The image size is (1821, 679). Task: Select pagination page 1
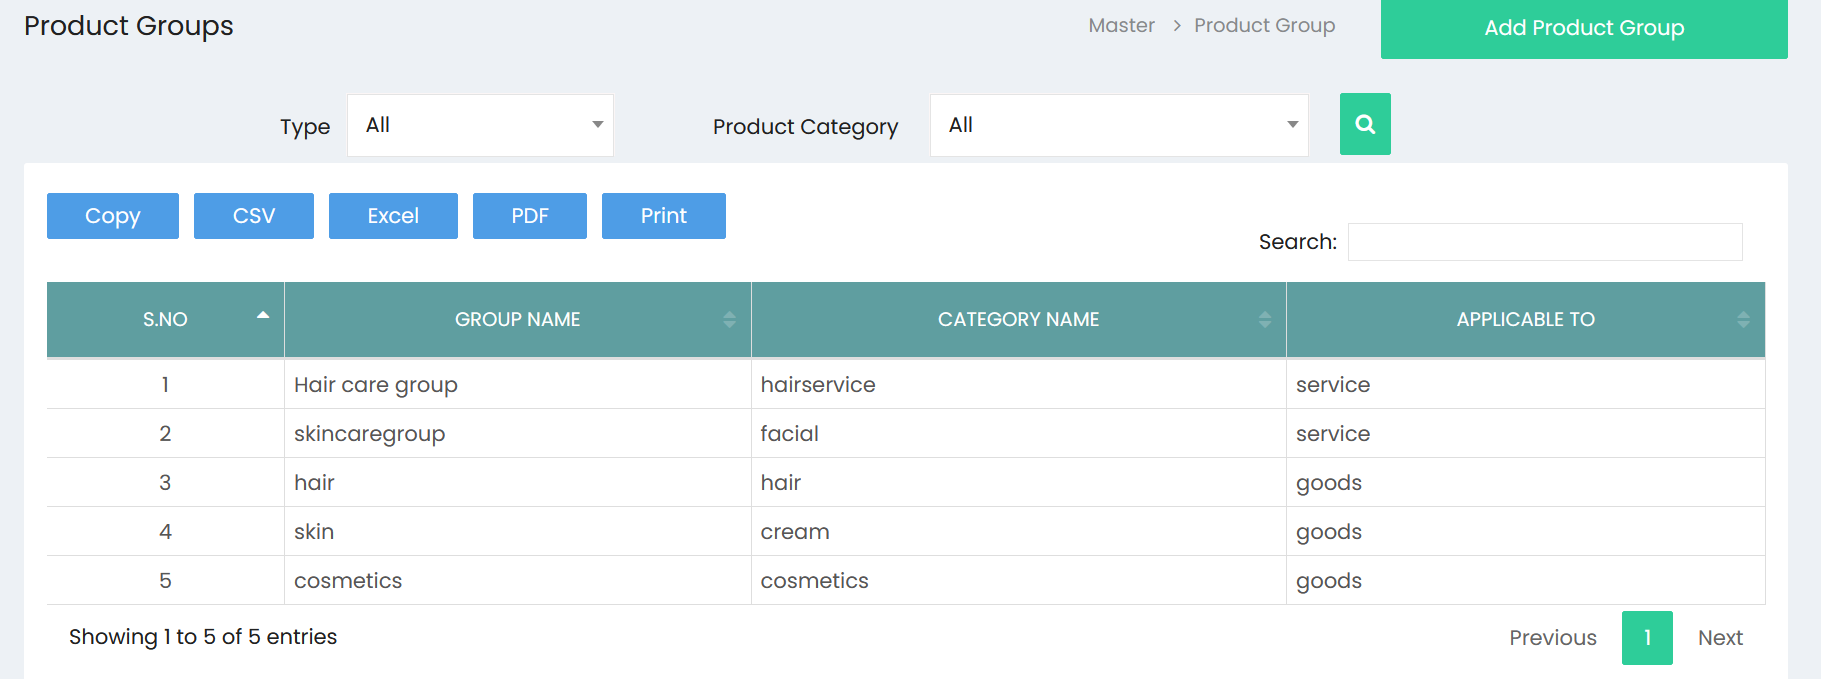coord(1647,638)
